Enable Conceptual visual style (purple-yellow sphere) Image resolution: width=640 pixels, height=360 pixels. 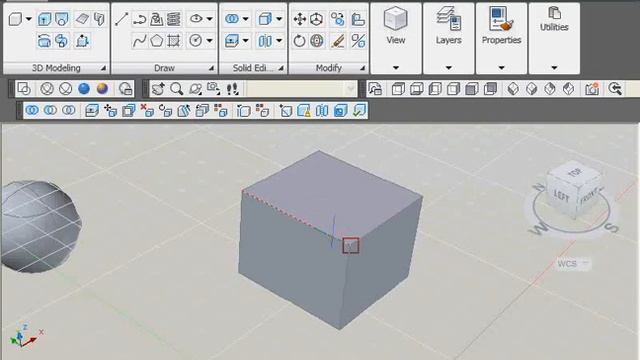coord(102,89)
